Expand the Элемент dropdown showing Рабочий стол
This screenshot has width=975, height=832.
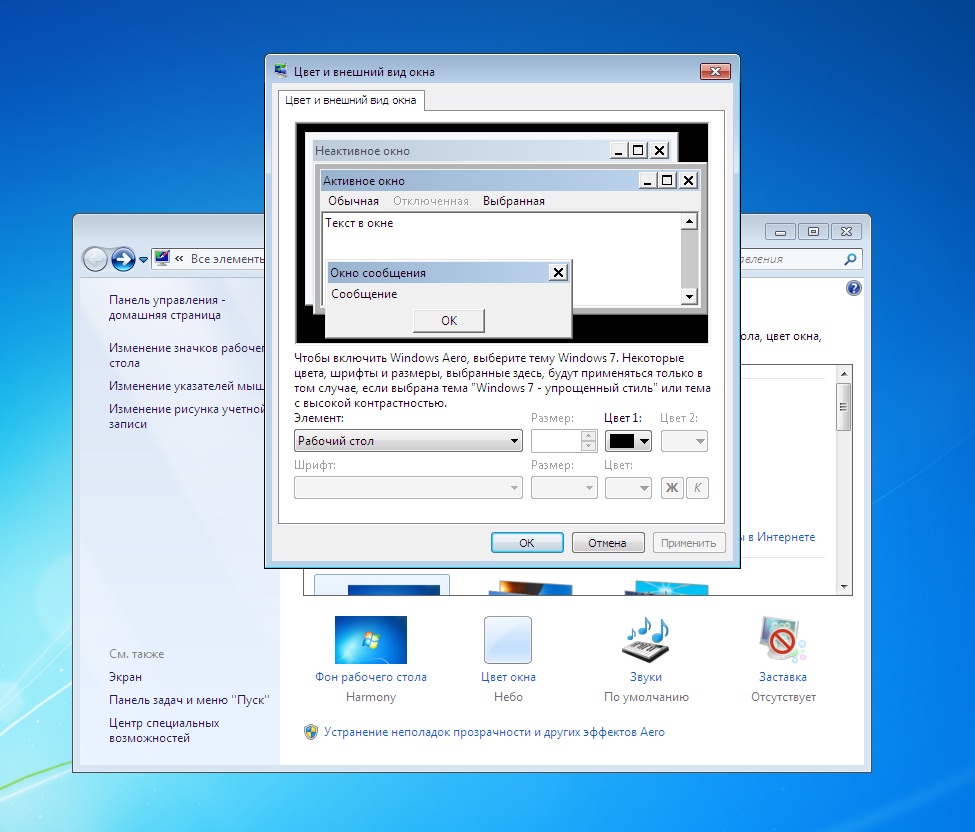click(x=408, y=441)
